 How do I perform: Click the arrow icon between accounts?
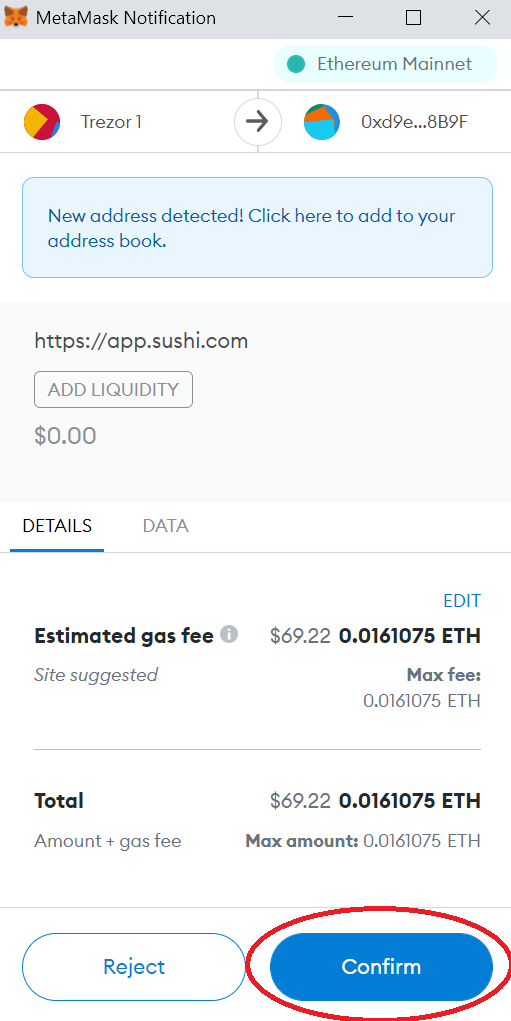point(258,122)
